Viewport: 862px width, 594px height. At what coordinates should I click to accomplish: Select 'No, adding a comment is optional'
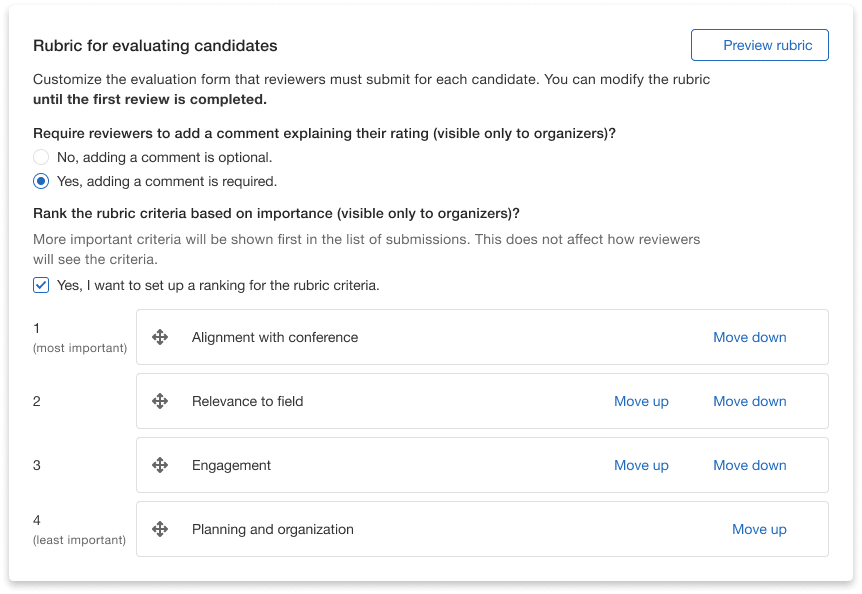pos(41,157)
